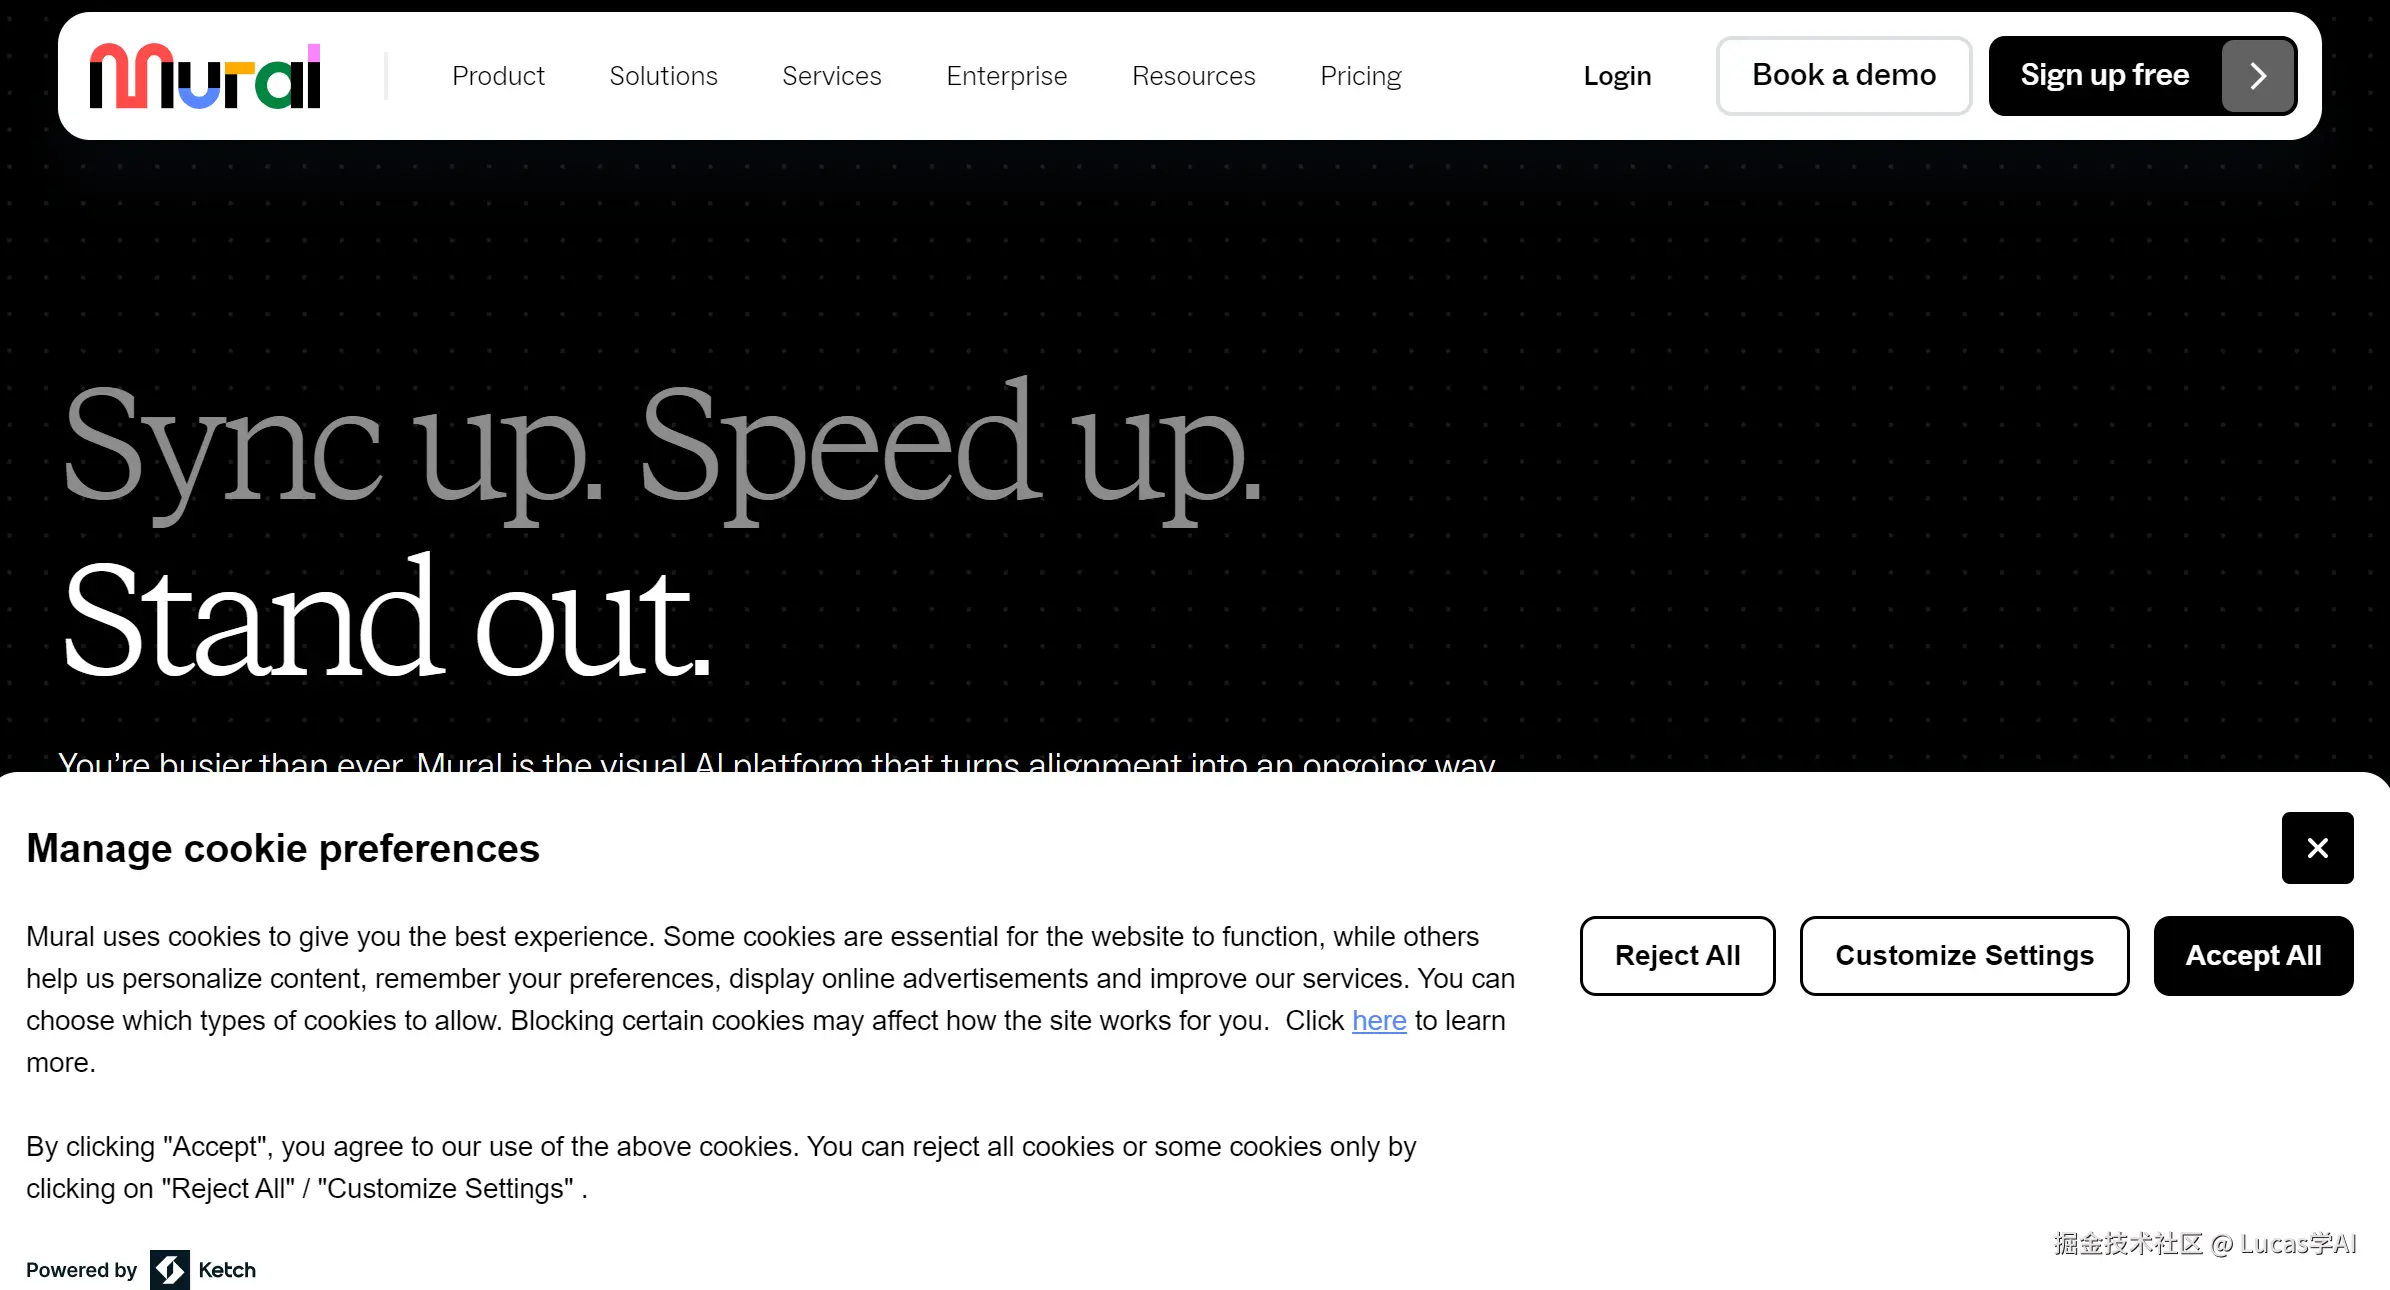Image resolution: width=2390 pixels, height=1290 pixels.
Task: Open the Solutions menu
Action: coord(663,76)
